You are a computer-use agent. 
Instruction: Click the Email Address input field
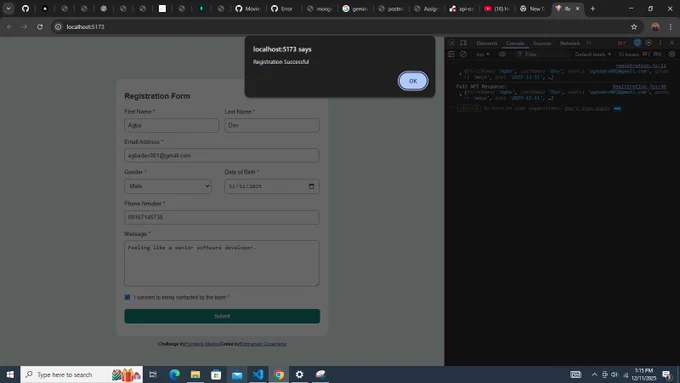[x=222, y=156]
